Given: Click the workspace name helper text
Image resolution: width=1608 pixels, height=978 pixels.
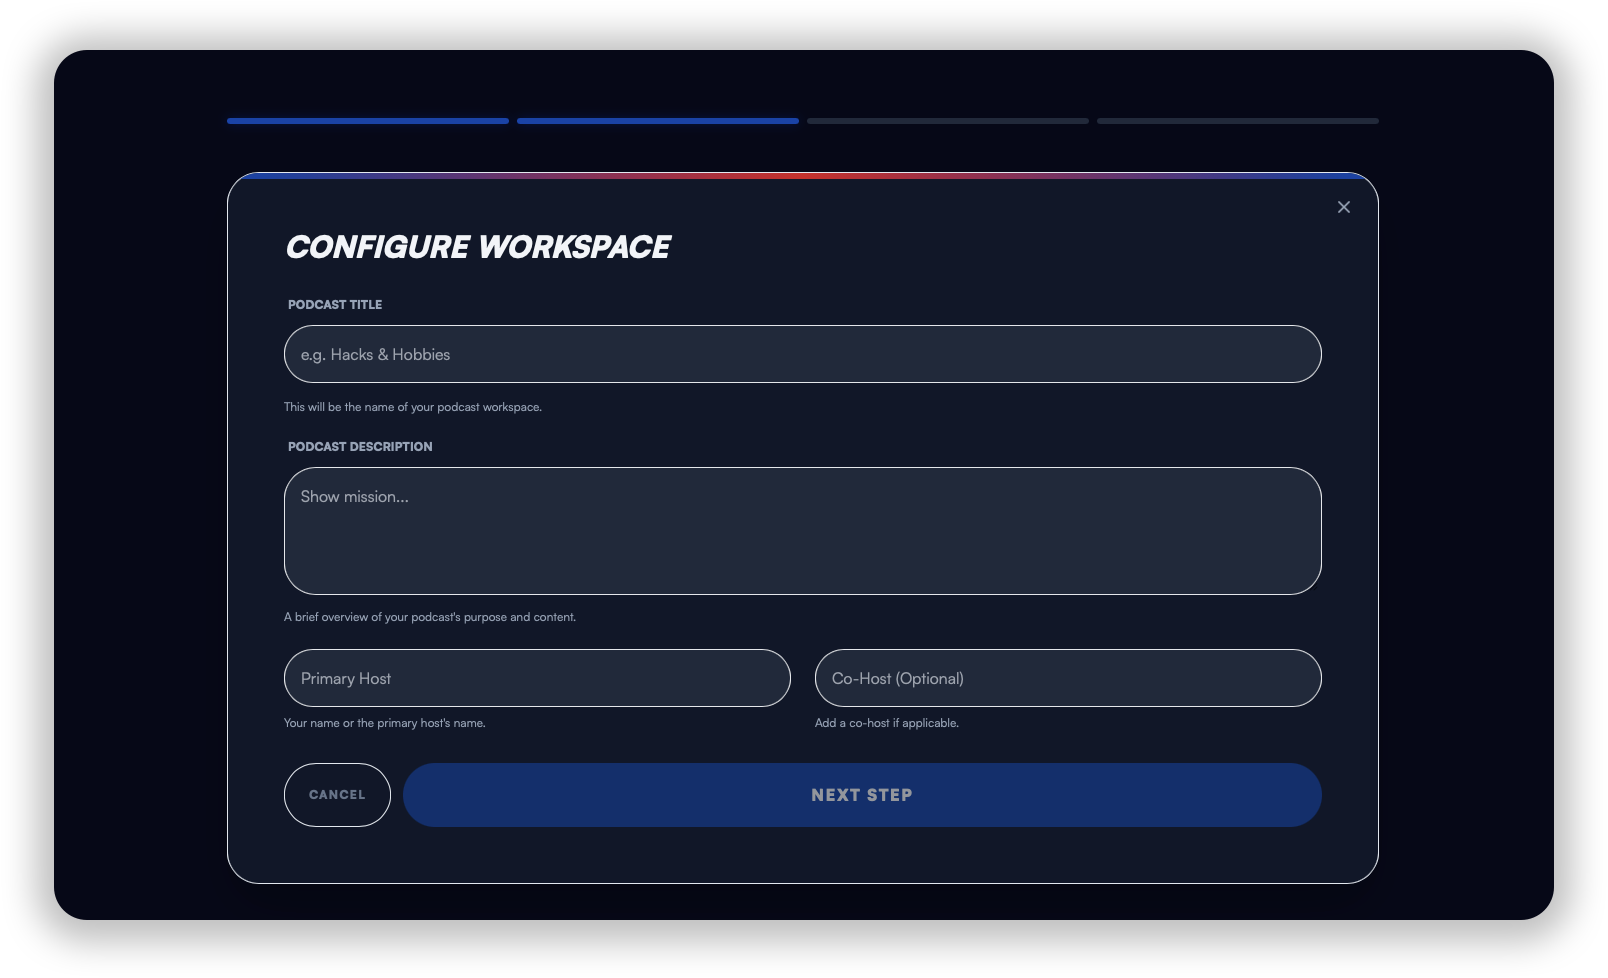Looking at the screenshot, I should 412,407.
